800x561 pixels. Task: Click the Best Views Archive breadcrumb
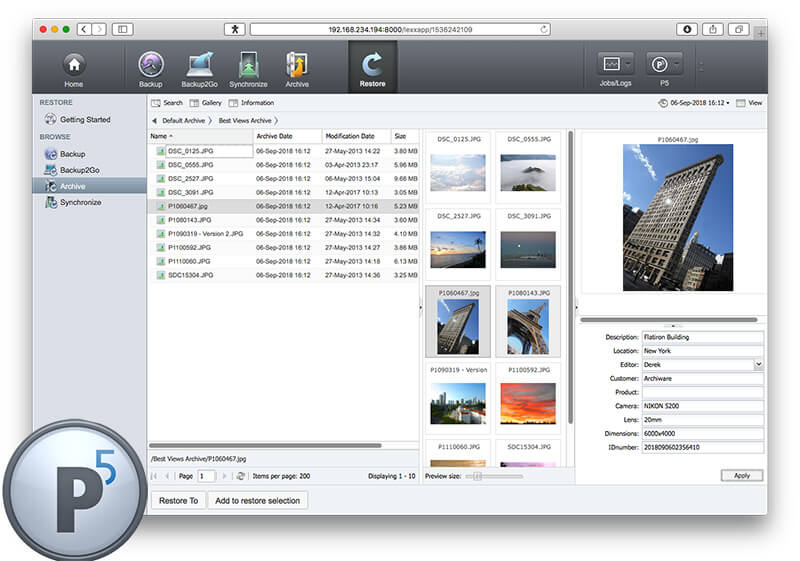245,121
